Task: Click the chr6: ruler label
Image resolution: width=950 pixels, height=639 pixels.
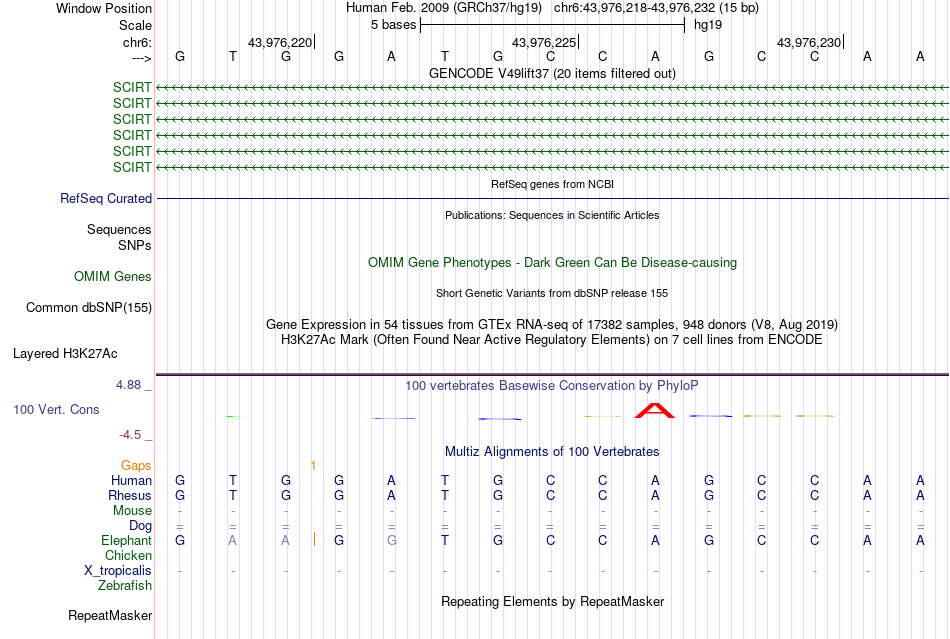Action: 137,42
